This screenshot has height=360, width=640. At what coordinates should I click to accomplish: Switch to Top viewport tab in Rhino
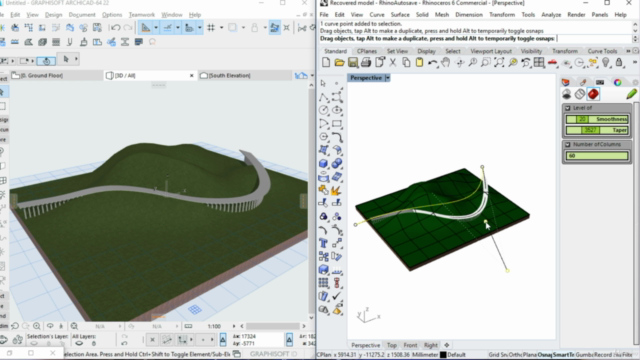(x=391, y=345)
